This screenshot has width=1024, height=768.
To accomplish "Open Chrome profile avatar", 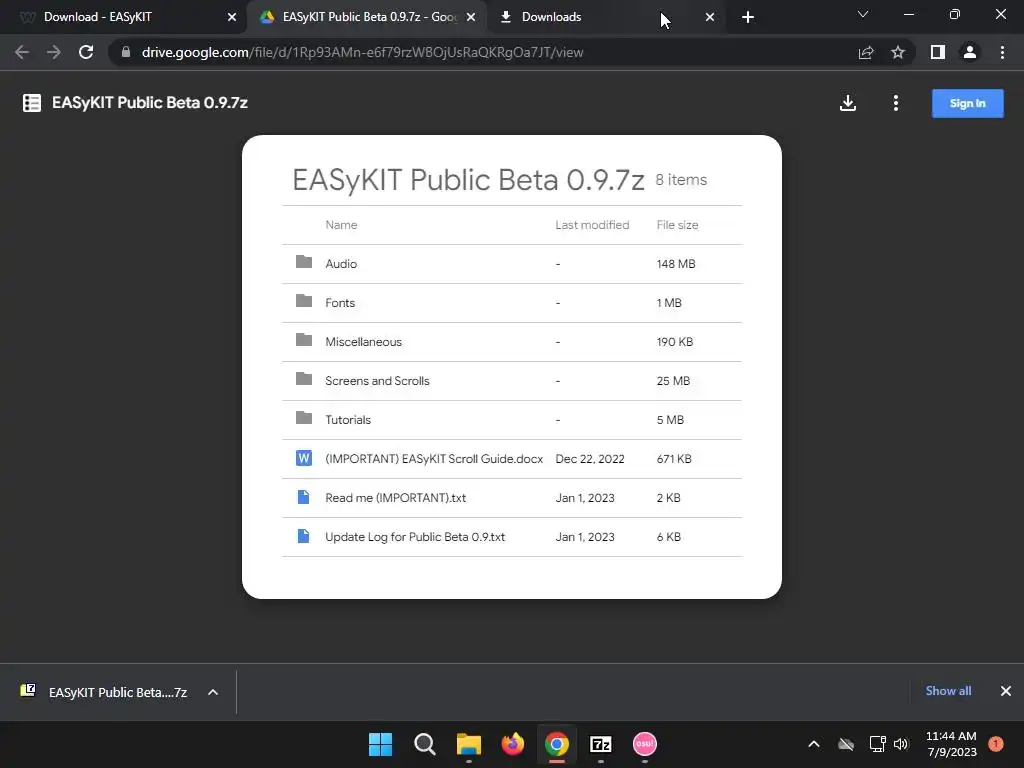I will 970,52.
